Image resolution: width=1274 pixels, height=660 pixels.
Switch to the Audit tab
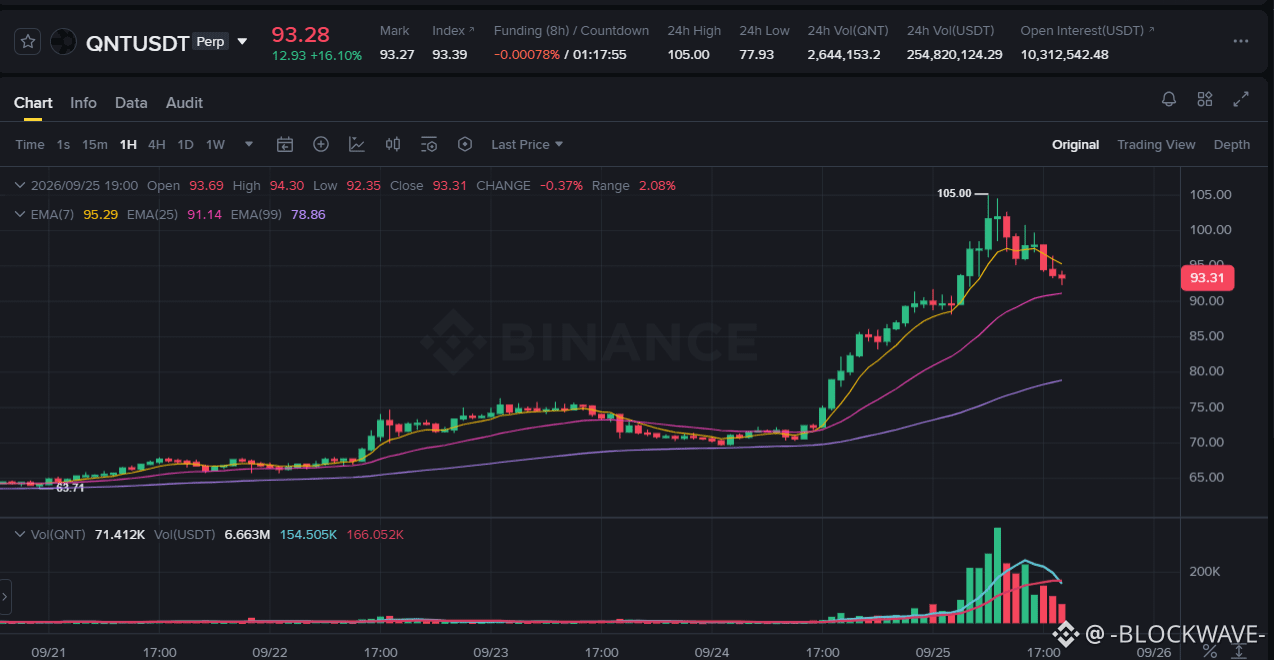tap(184, 102)
